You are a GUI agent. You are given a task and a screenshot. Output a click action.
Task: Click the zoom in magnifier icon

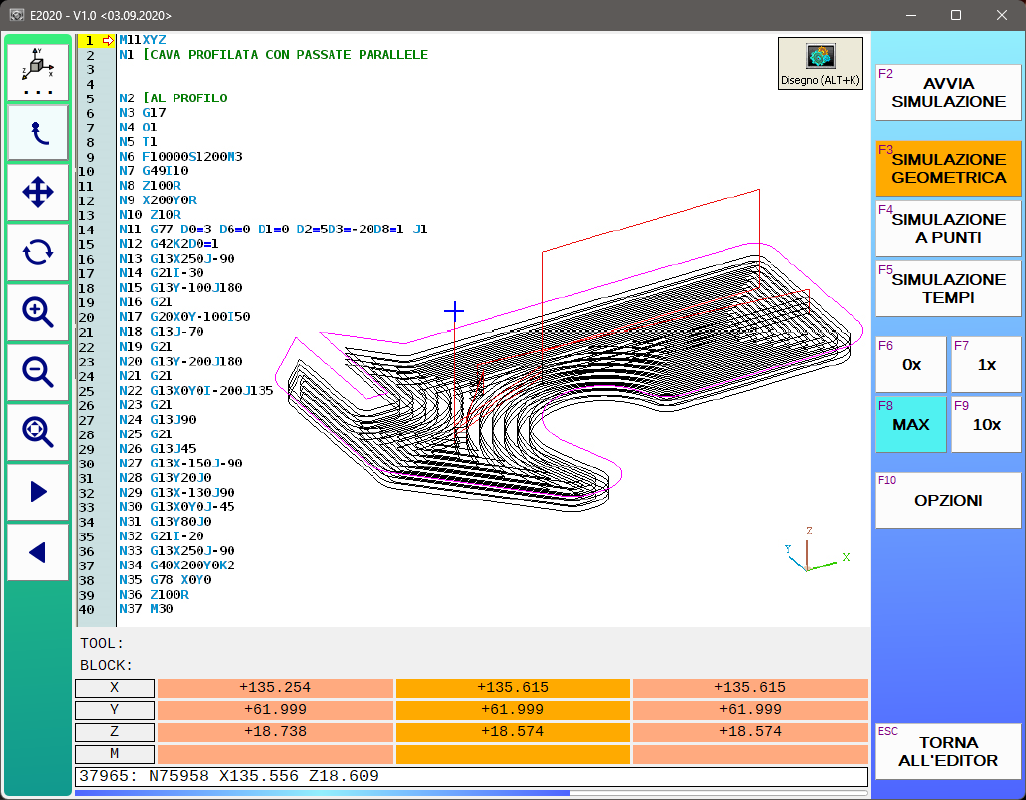[38, 312]
